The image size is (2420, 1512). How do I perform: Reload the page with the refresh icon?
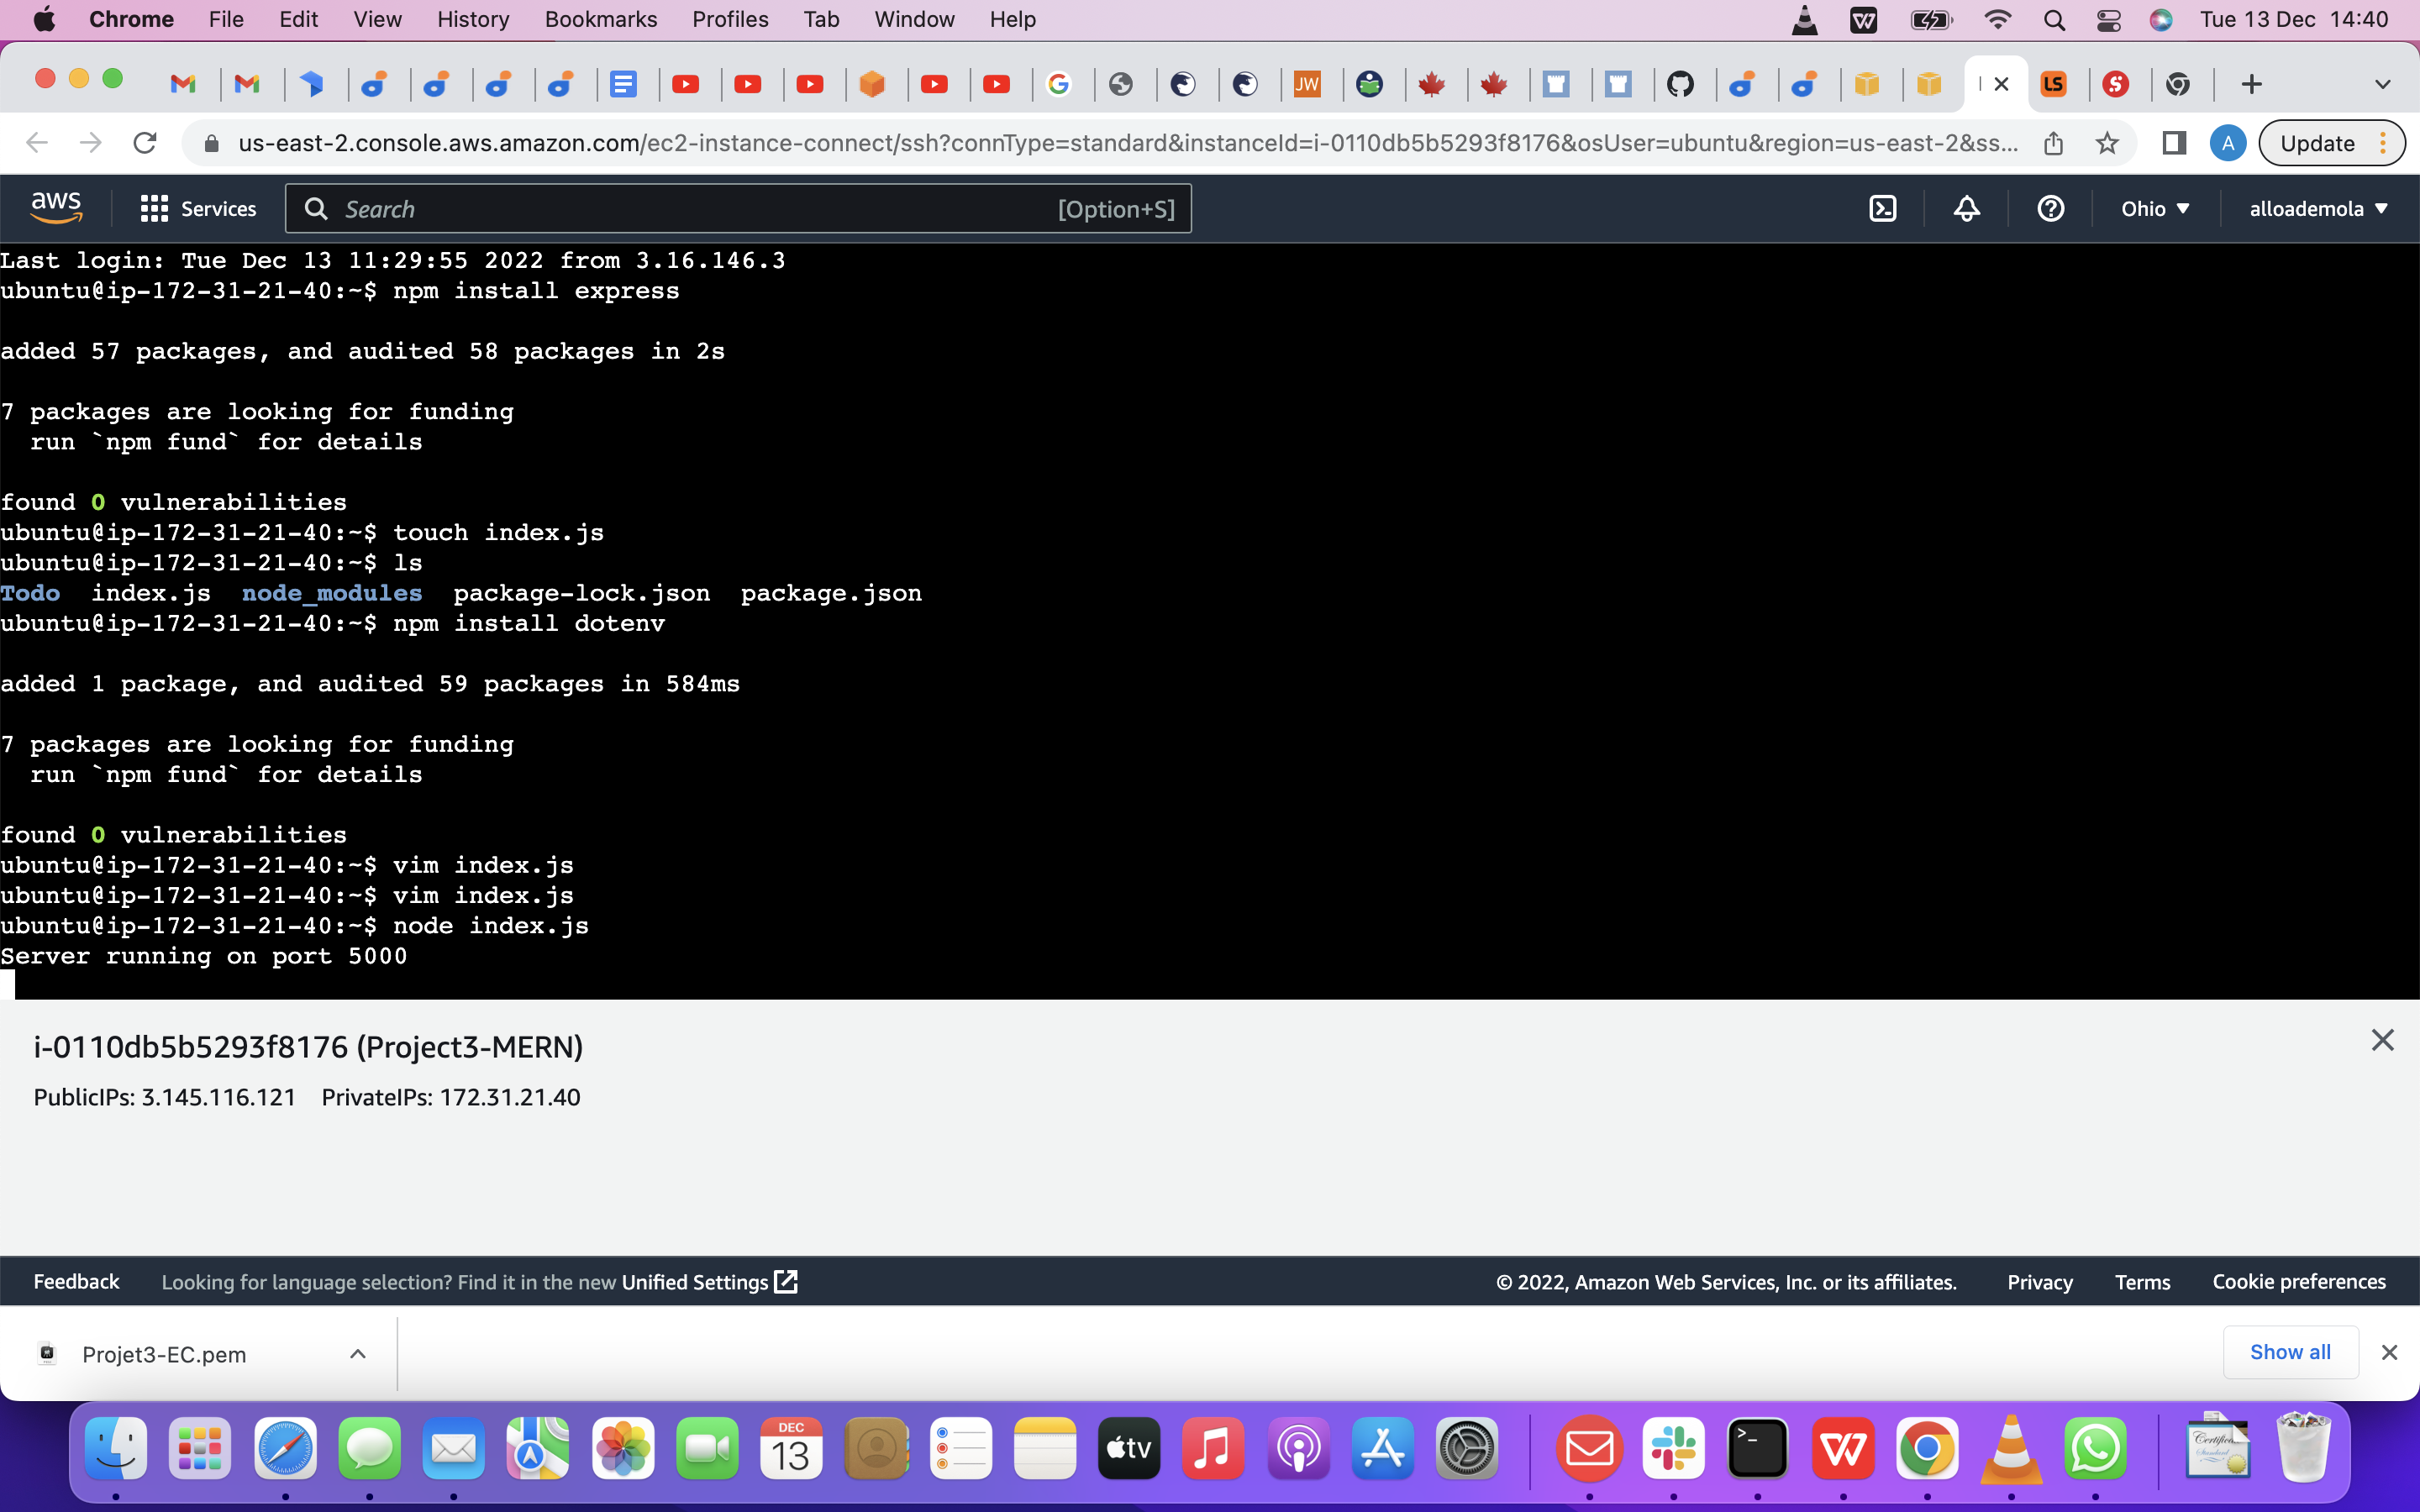tap(145, 142)
